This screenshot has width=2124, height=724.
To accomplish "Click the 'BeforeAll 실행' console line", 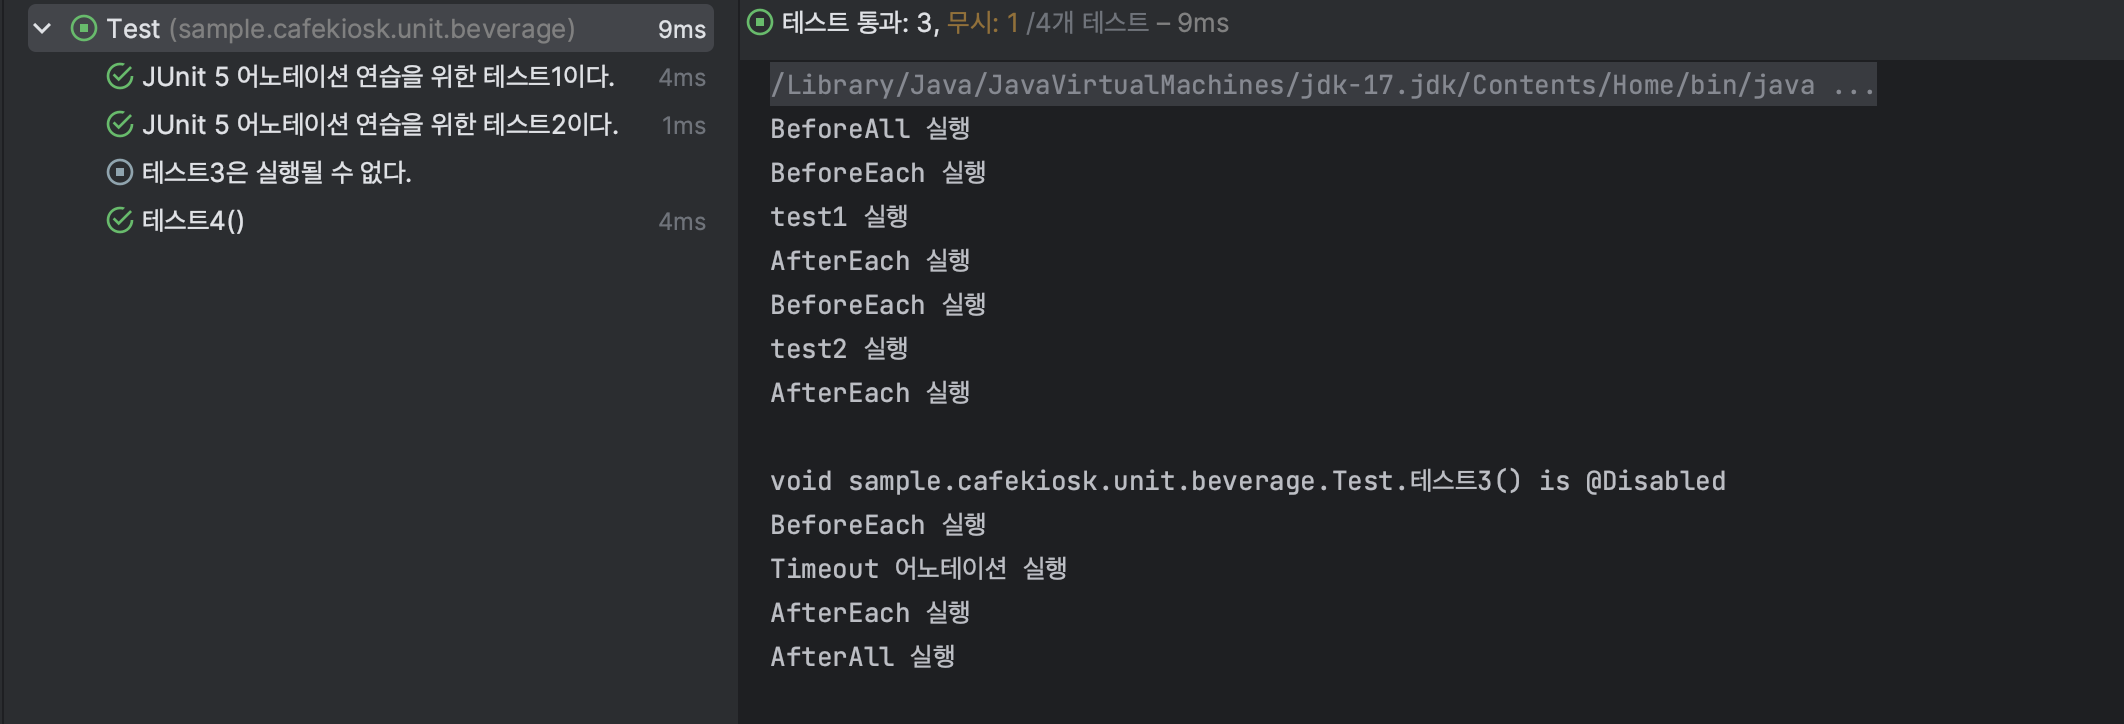I will tap(870, 129).
